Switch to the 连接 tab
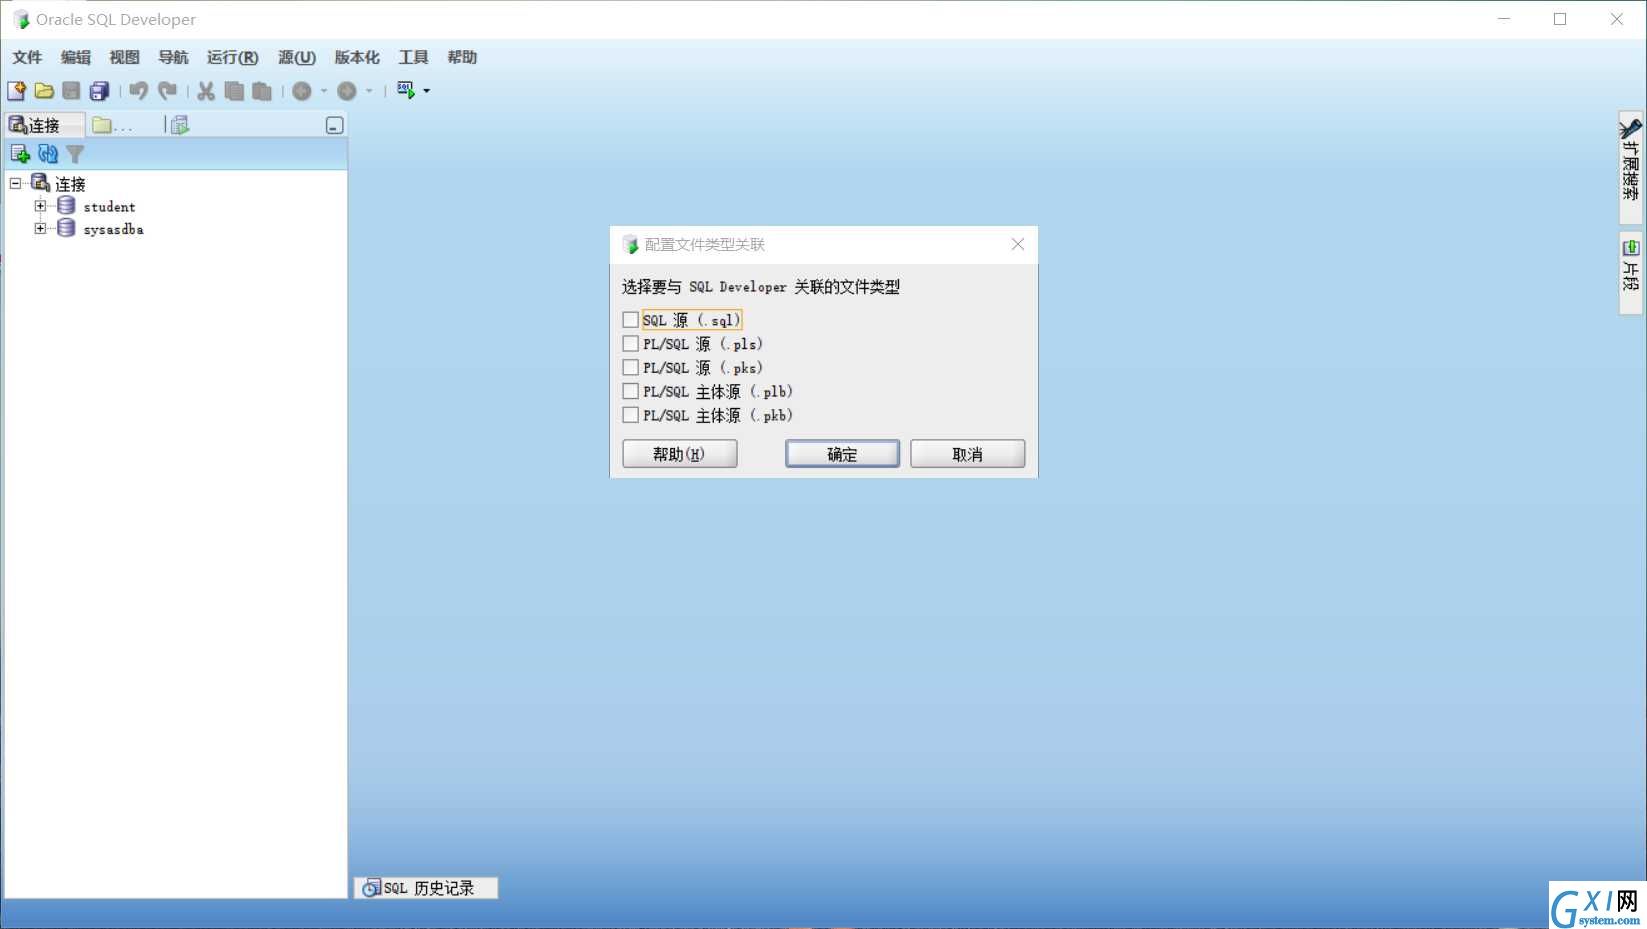The height and width of the screenshot is (929, 1647). (x=44, y=125)
